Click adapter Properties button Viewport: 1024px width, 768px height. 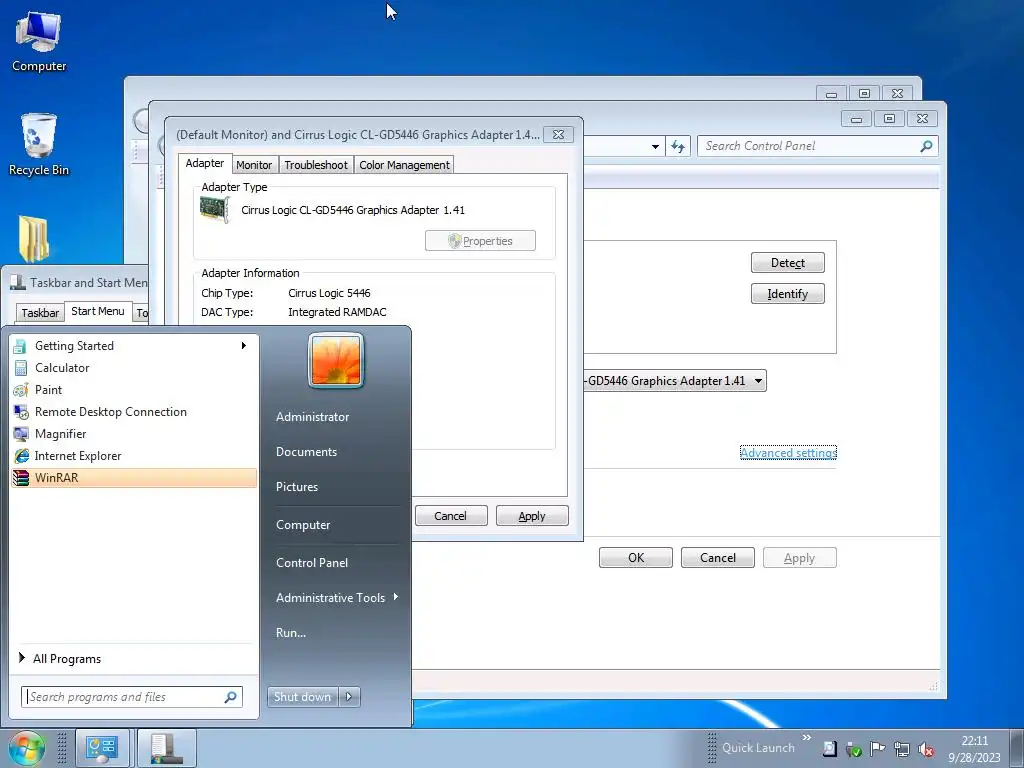(480, 241)
